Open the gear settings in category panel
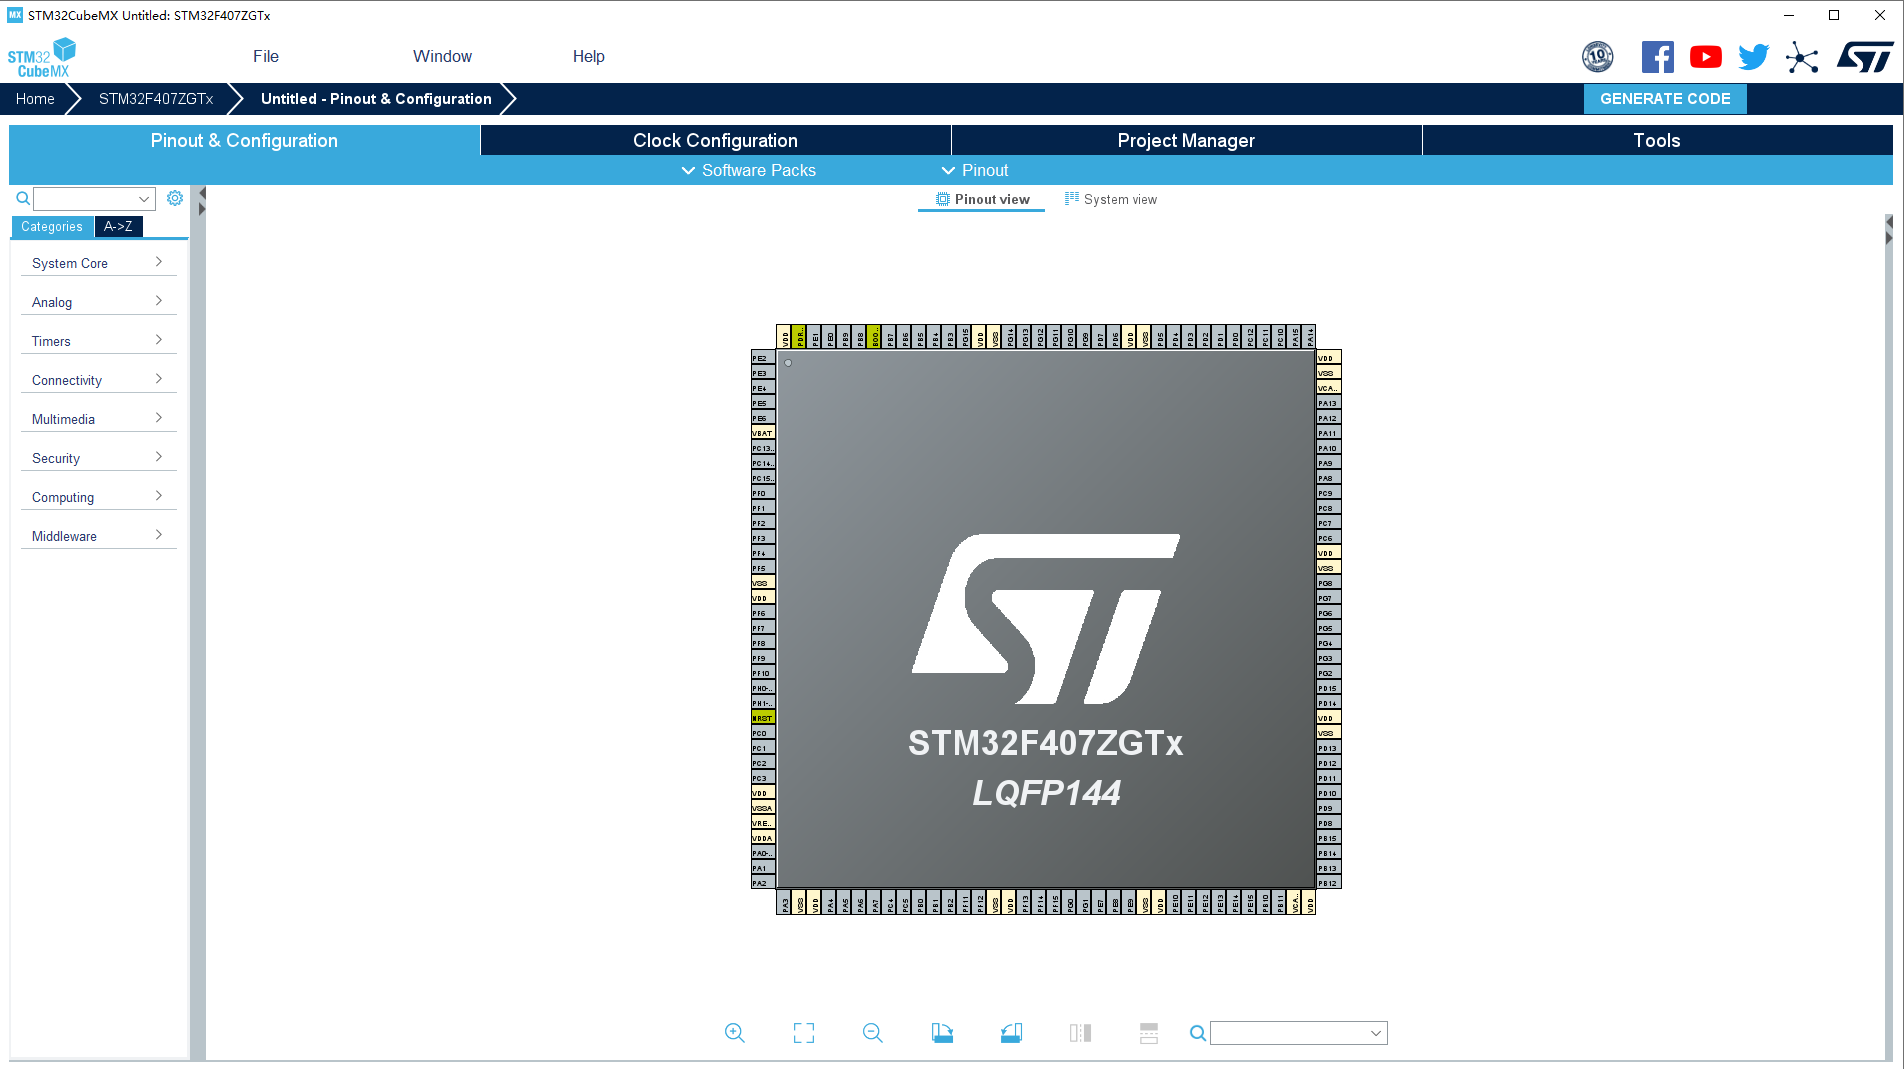The width and height of the screenshot is (1904, 1069). pos(175,198)
